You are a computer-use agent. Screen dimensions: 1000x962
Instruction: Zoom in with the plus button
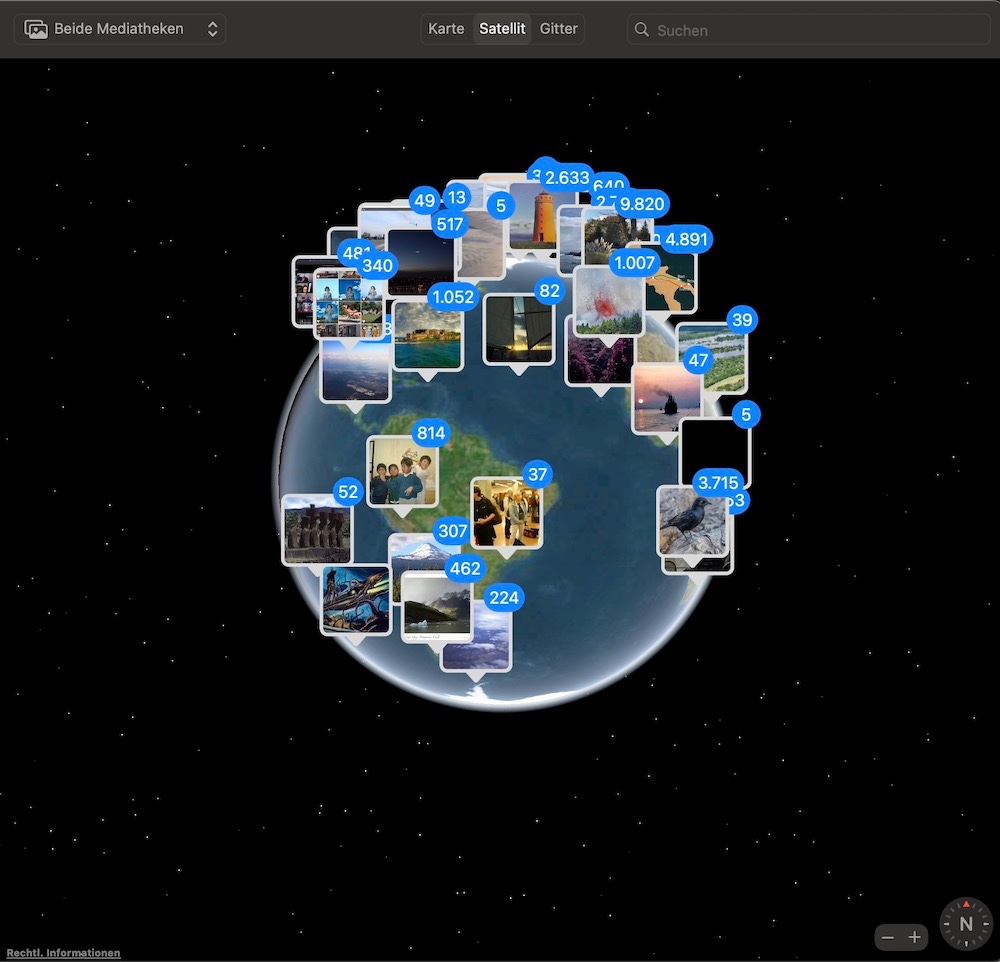tap(914, 937)
